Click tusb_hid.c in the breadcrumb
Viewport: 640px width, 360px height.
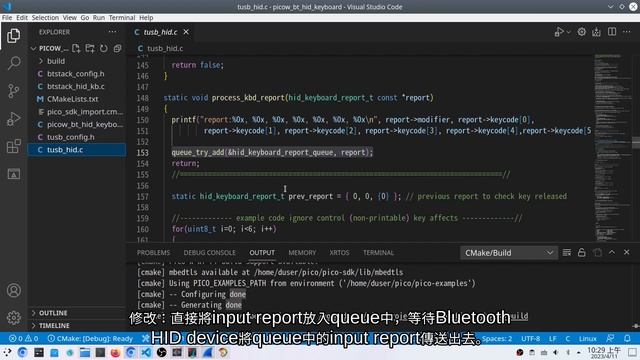point(165,48)
